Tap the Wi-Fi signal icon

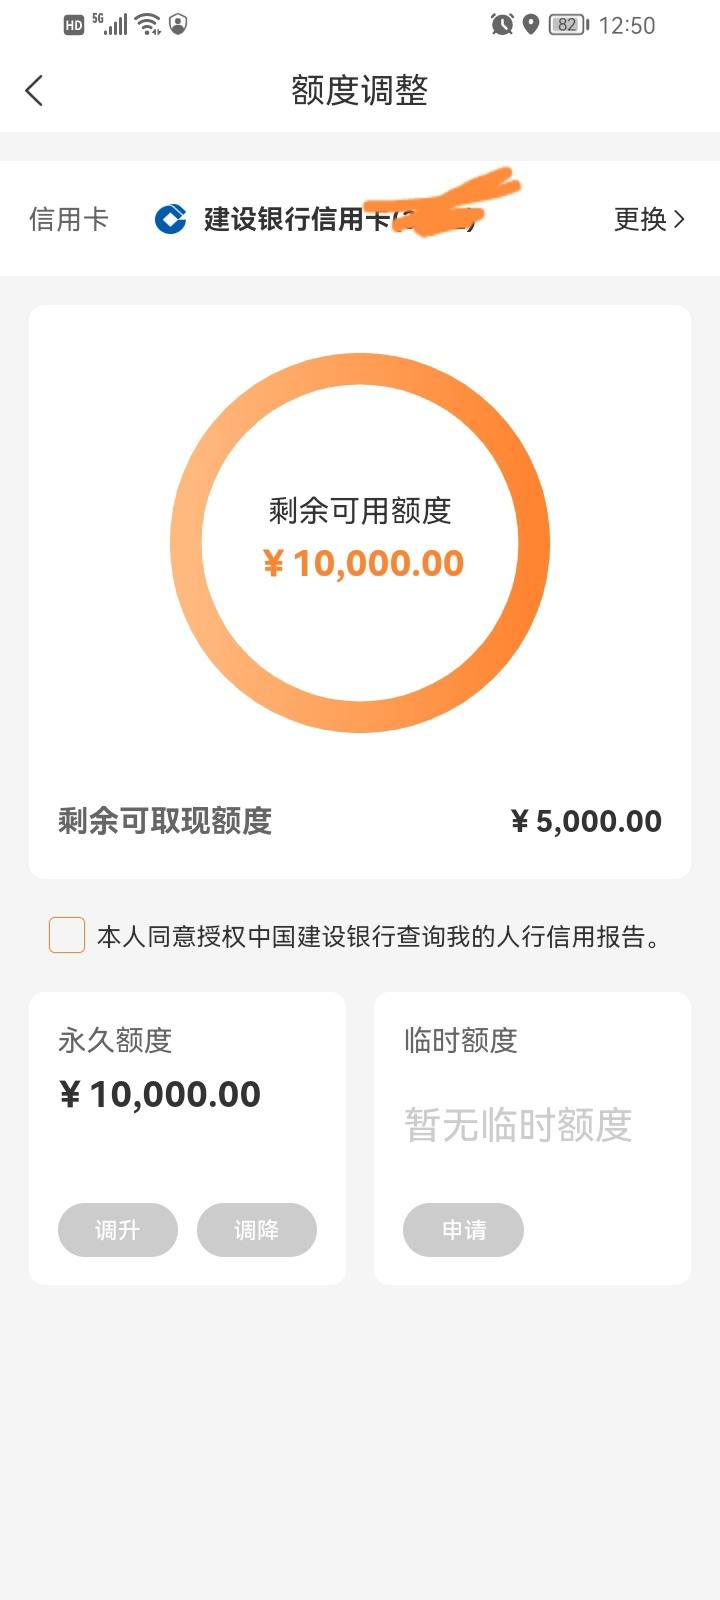[x=148, y=24]
